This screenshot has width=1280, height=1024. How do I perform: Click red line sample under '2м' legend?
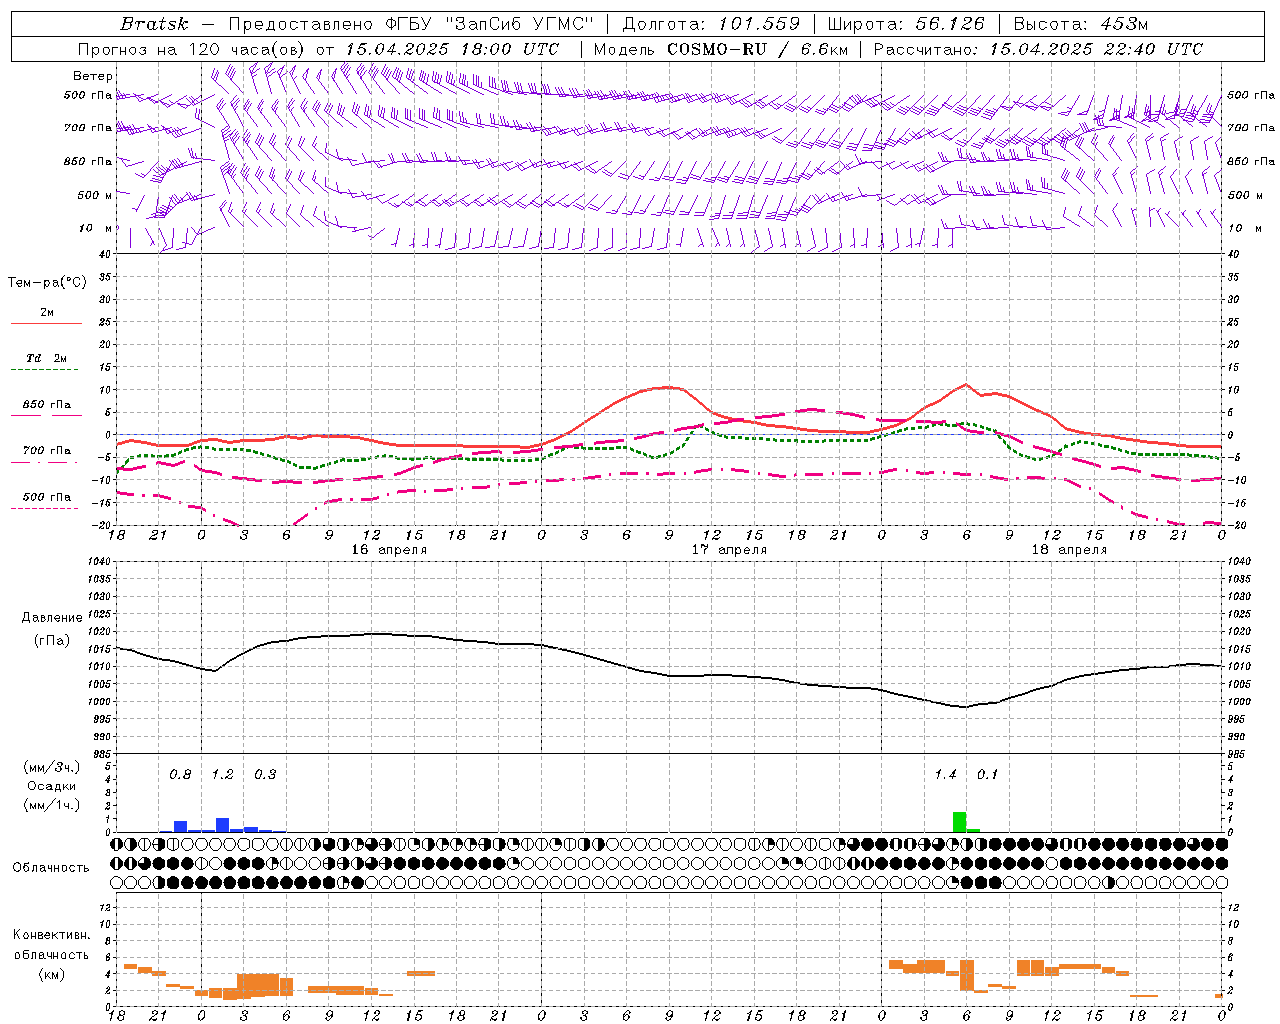coord(46,323)
